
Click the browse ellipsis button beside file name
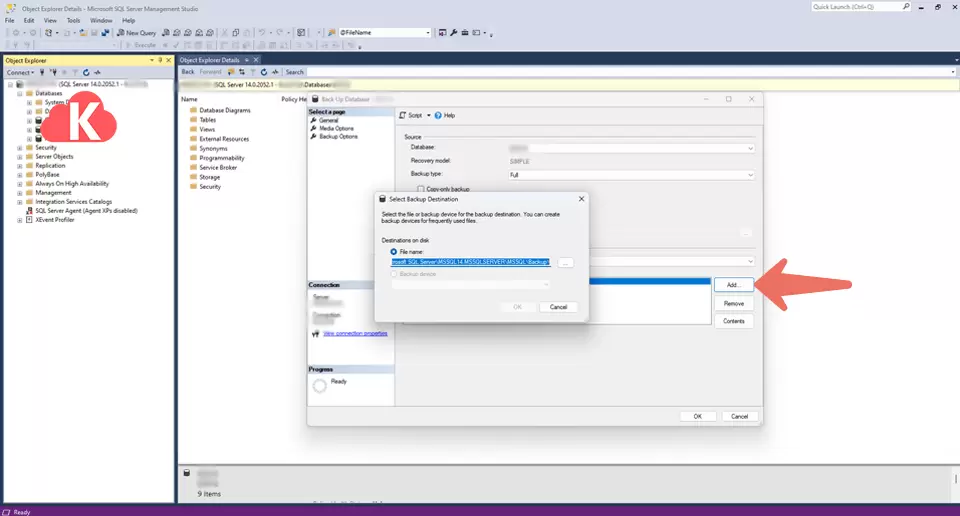tap(566, 262)
